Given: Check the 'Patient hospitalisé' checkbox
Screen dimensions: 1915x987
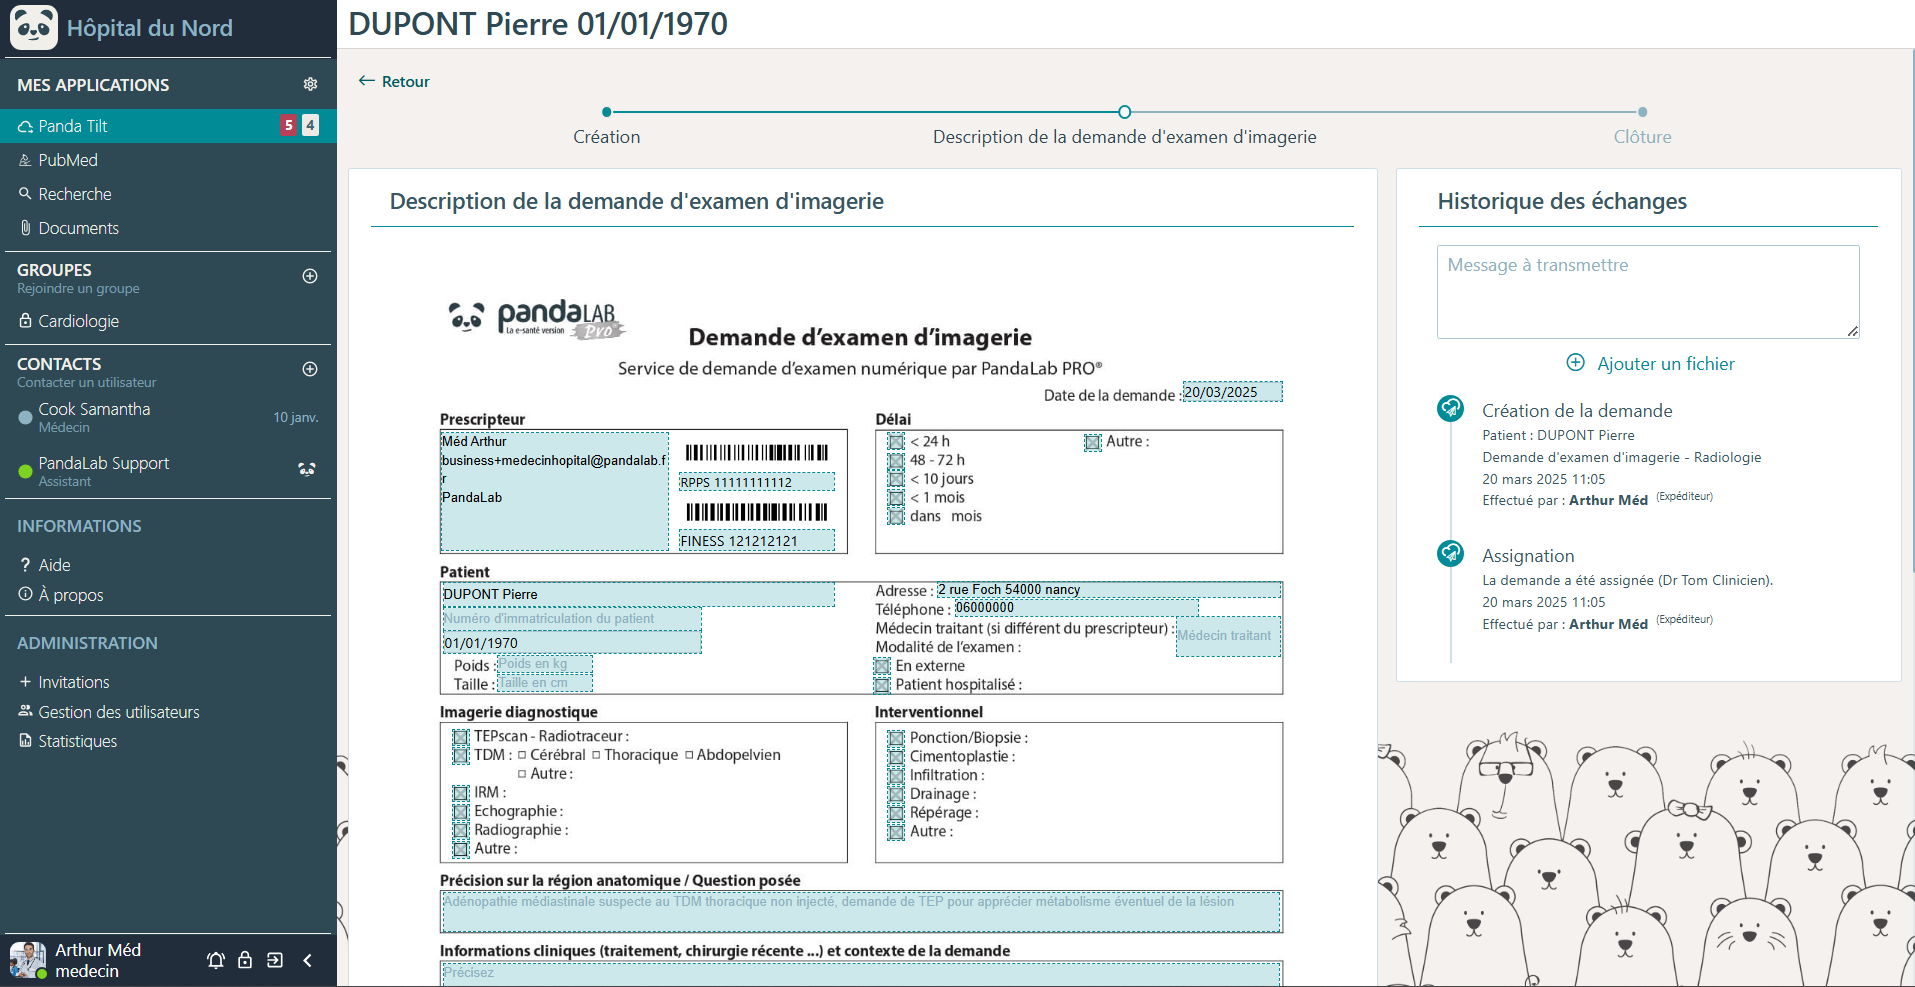Looking at the screenshot, I should click(x=882, y=686).
